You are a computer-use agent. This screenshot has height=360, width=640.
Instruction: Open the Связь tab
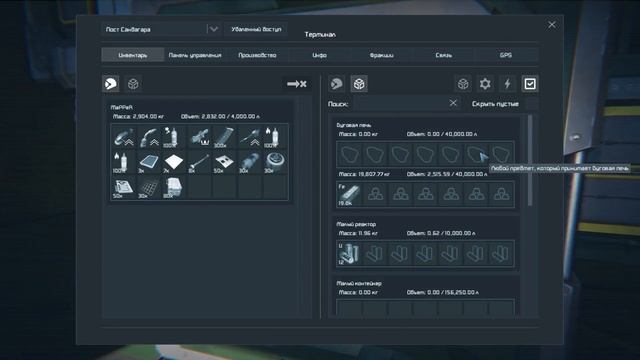tap(444, 55)
